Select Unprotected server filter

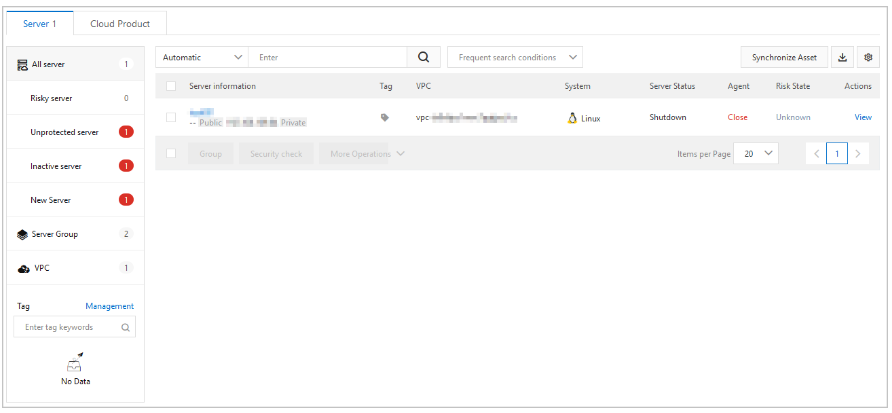(76, 132)
